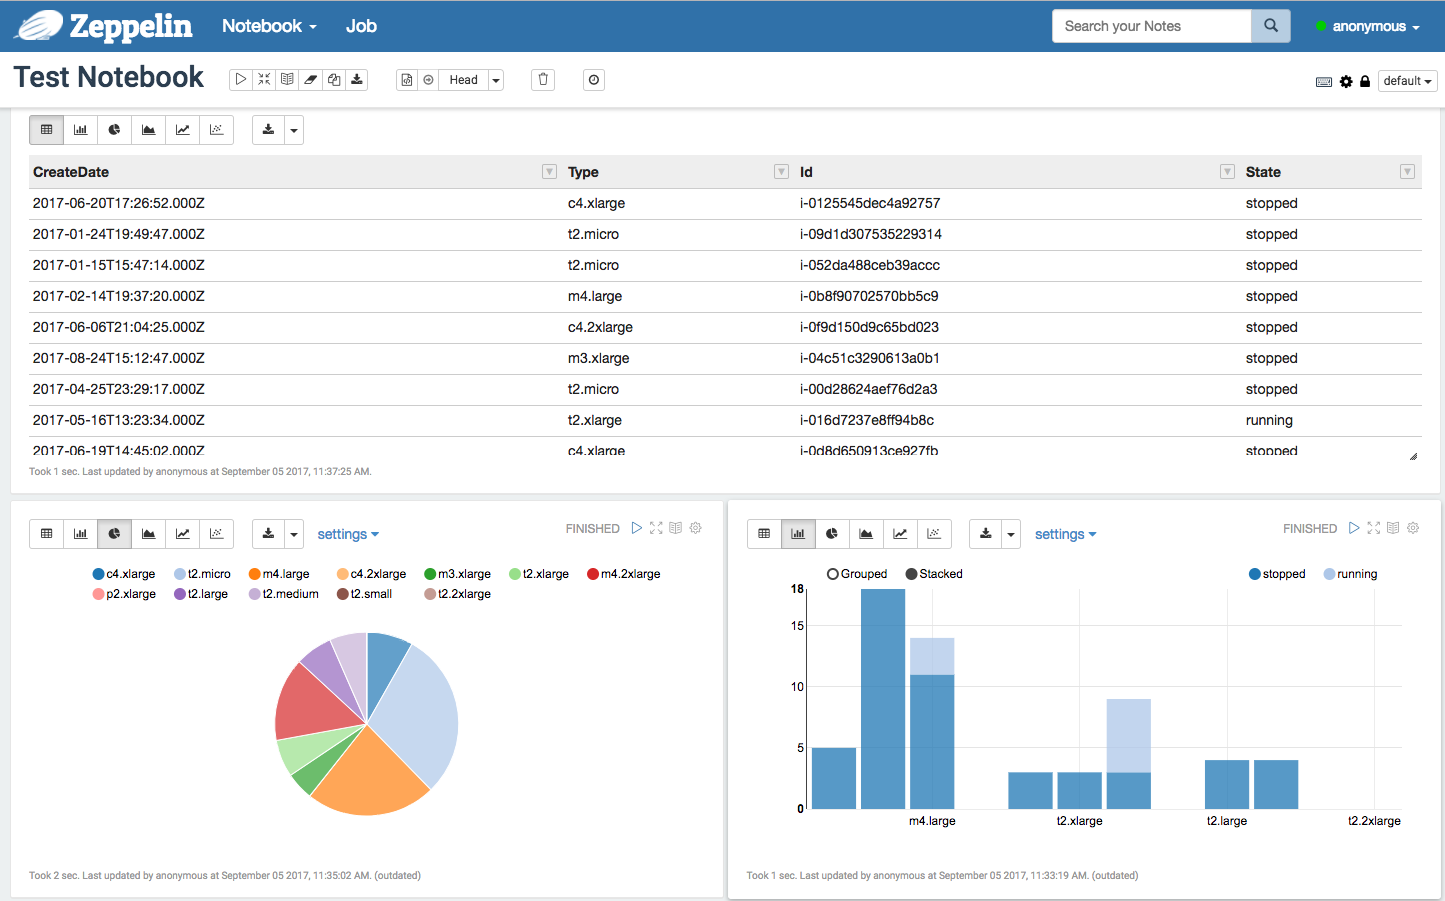Open interpreter binding gear in header
This screenshot has width=1445, height=901.
[x=1346, y=81]
